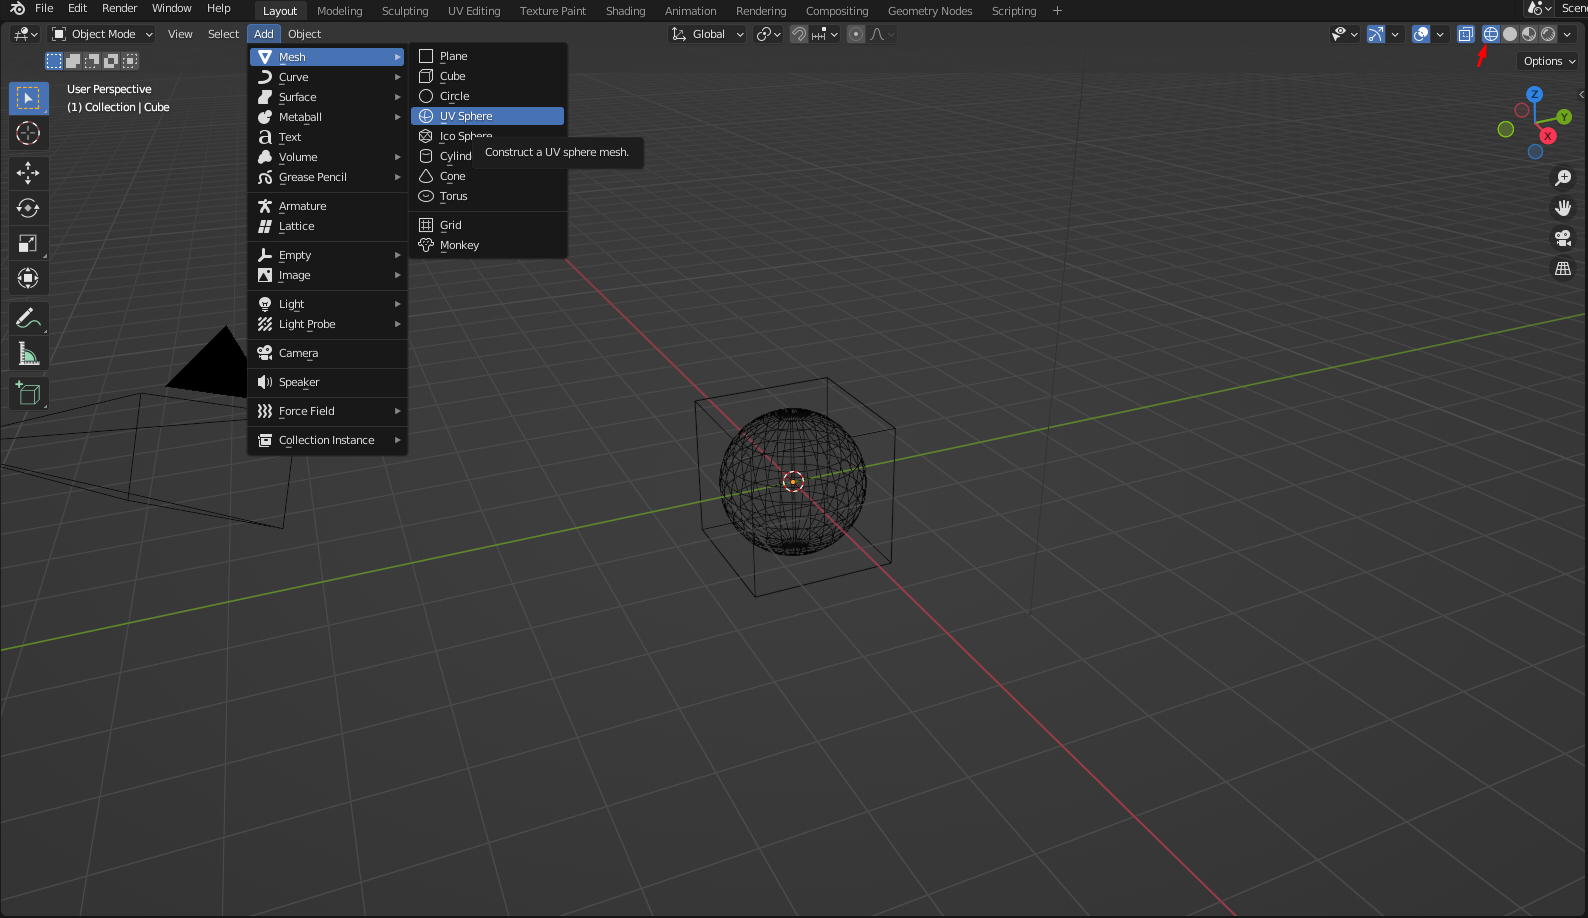1588x918 pixels.
Task: Open the pivot point dropdown
Action: [x=768, y=34]
